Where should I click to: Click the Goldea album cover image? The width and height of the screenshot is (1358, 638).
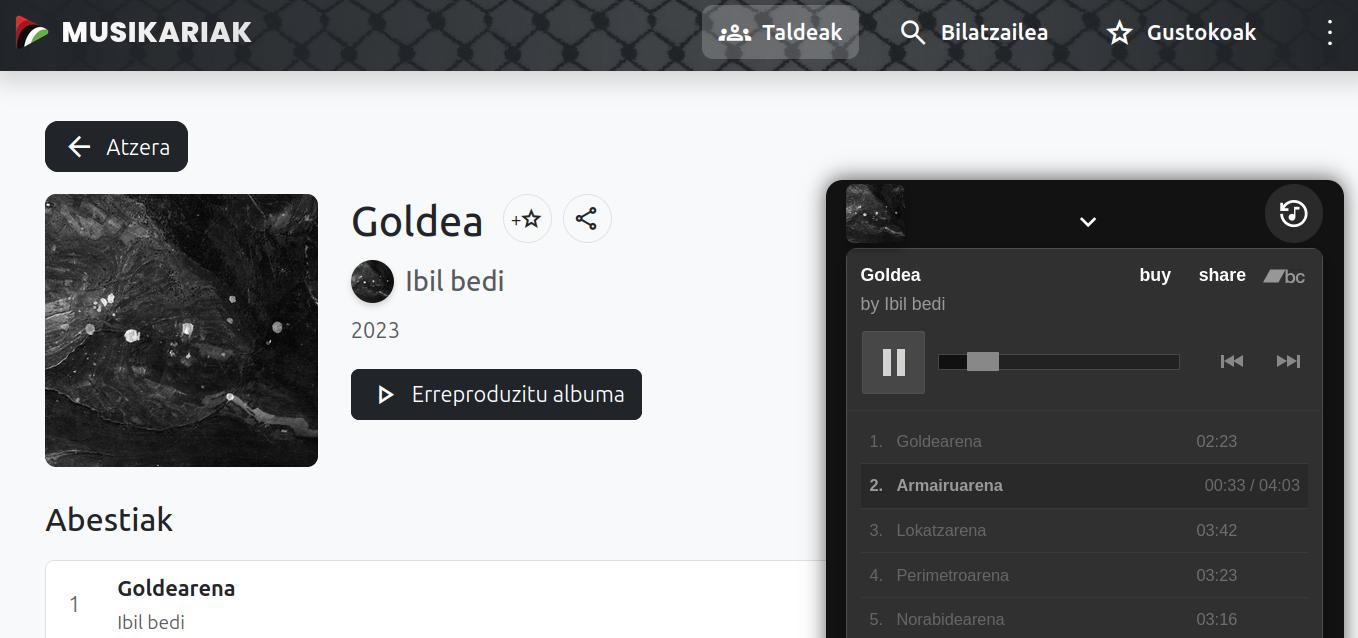tap(181, 330)
